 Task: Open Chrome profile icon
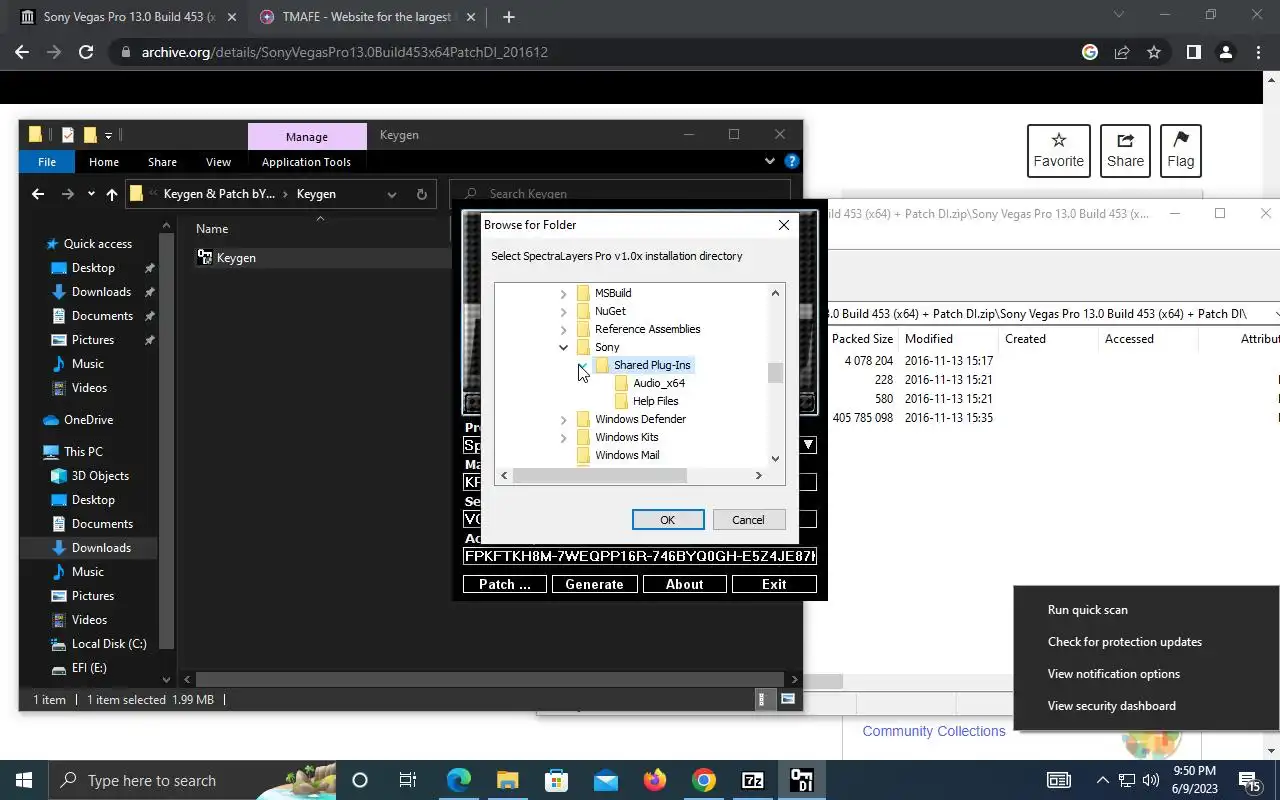click(1226, 52)
